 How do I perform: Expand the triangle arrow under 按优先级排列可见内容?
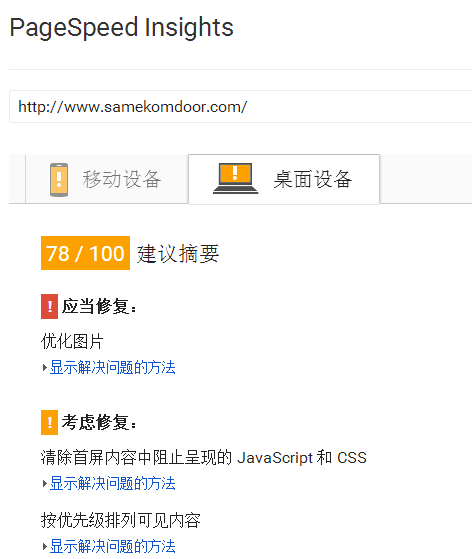[45, 546]
